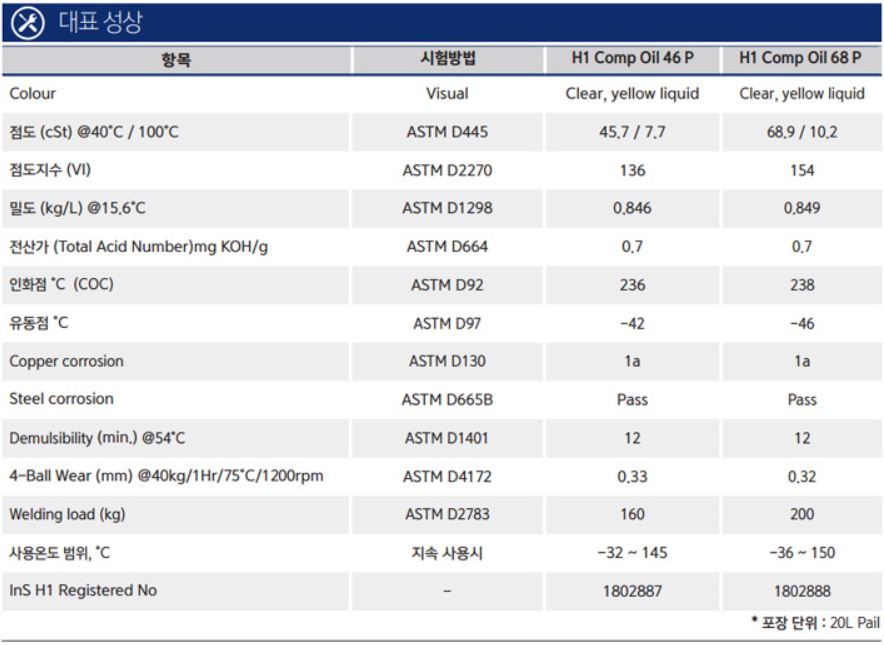Click the '인화점 °C (COC)' row label
The image size is (884, 645).
coord(61,284)
